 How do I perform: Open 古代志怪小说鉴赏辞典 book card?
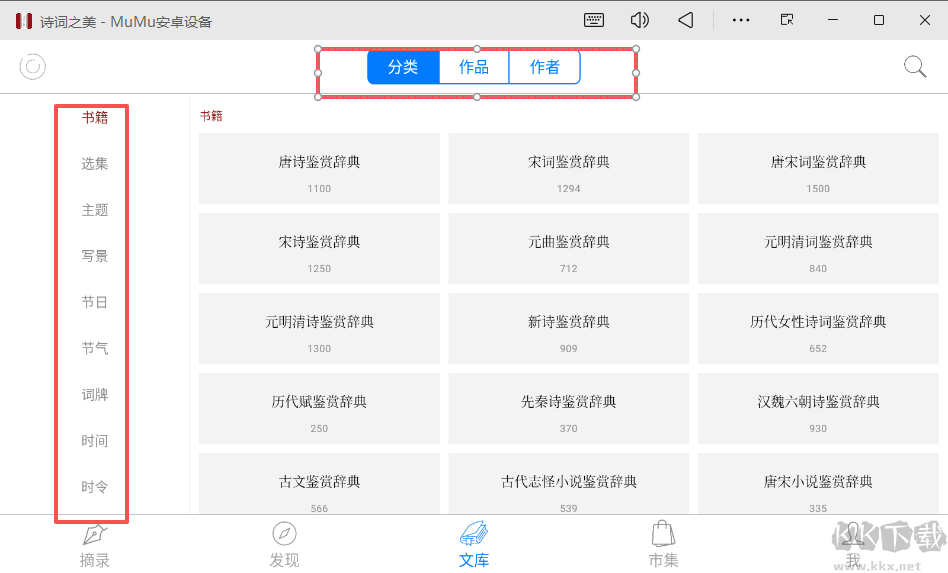[x=568, y=484]
